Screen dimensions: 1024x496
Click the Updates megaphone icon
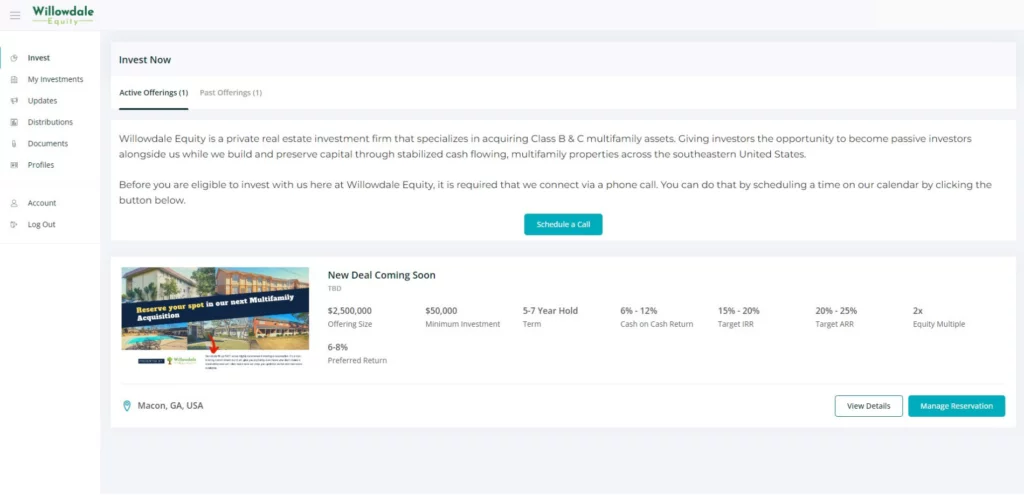tap(14, 101)
